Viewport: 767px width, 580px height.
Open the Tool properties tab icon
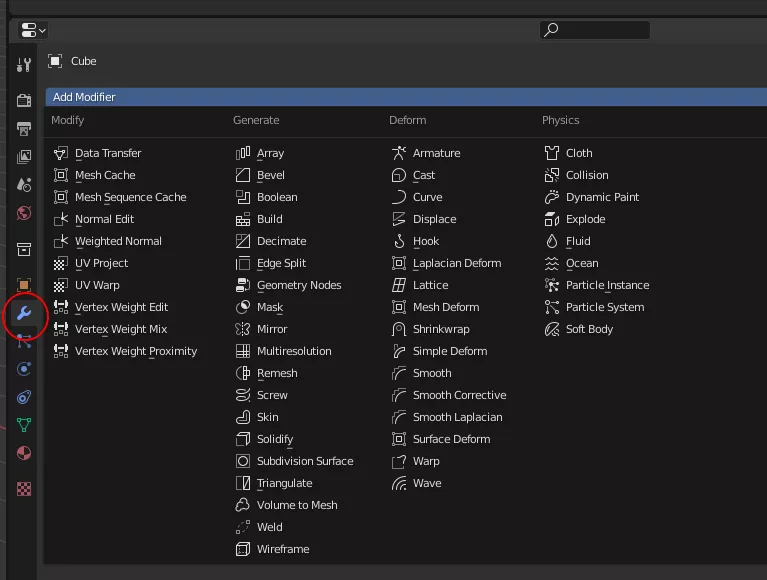pyautogui.click(x=24, y=65)
